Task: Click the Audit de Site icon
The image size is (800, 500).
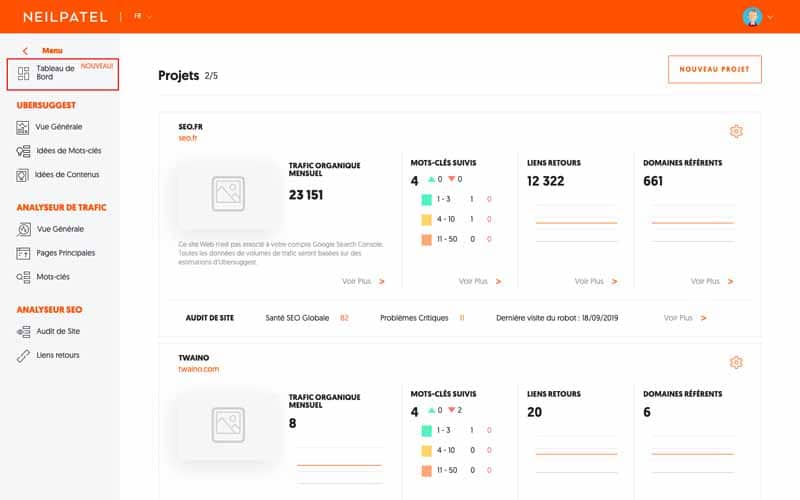Action: 23,332
